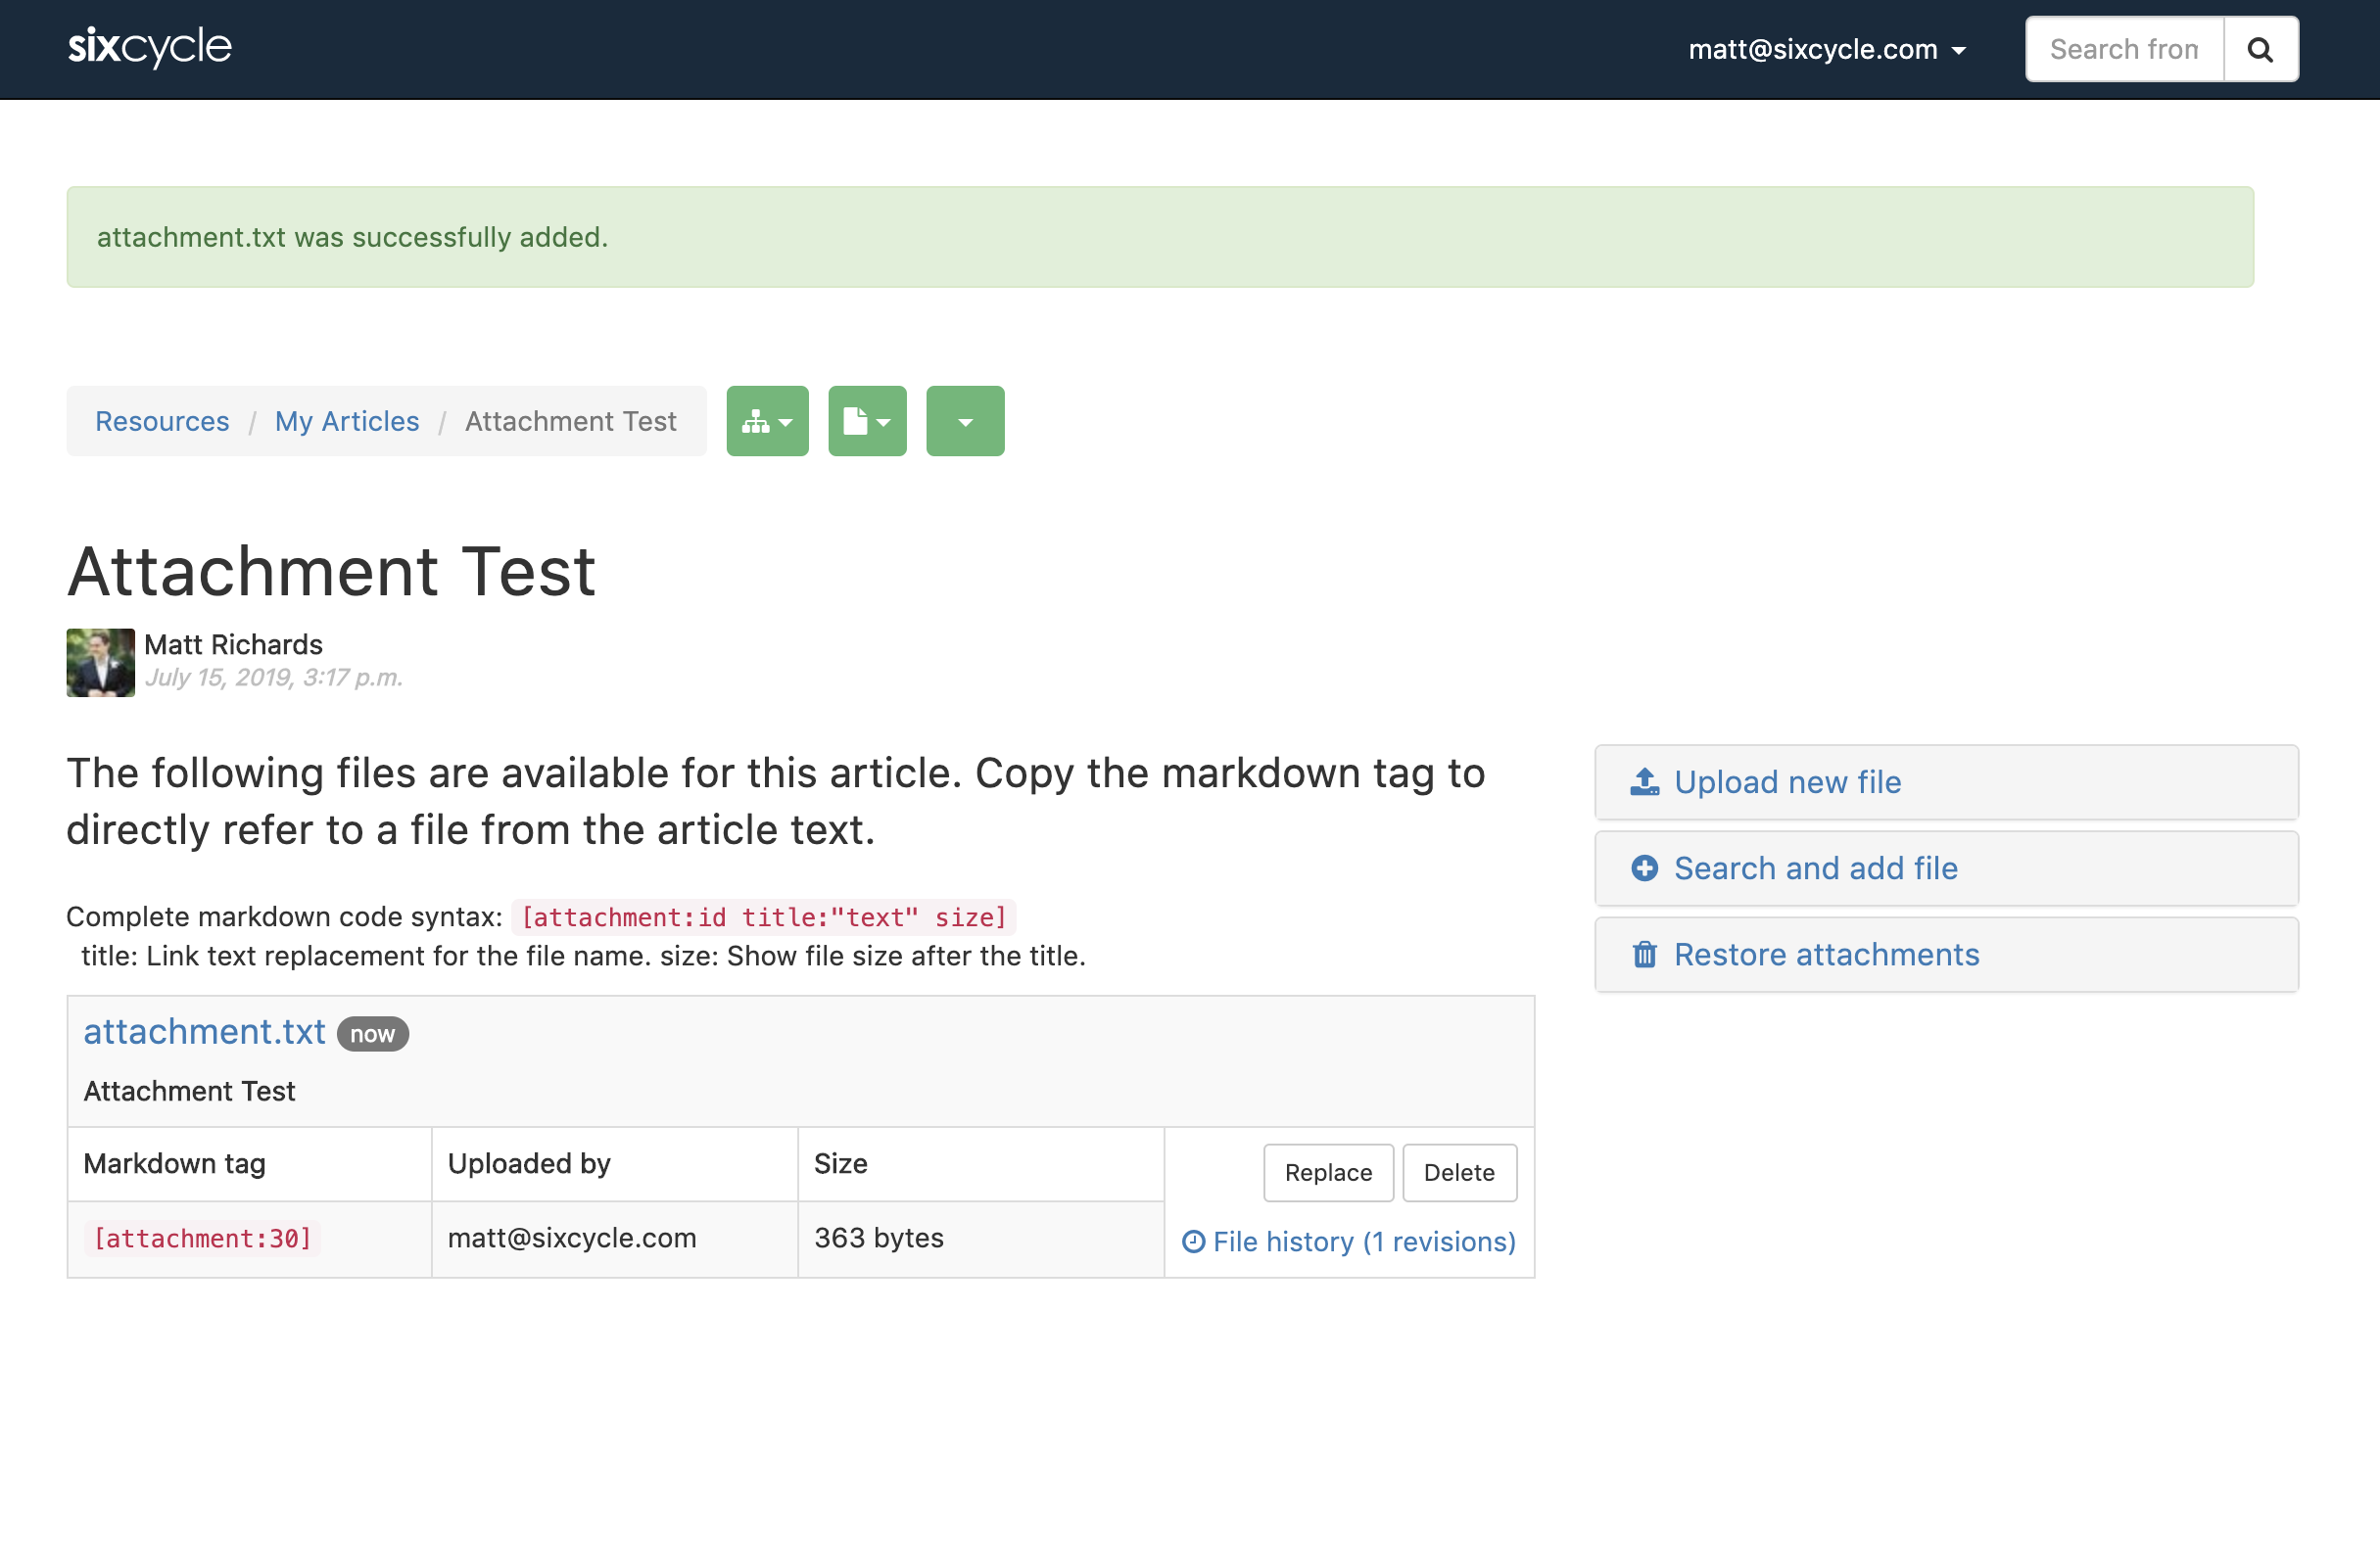Go to My Articles breadcrumb
The image size is (2380, 1547).
pos(347,421)
